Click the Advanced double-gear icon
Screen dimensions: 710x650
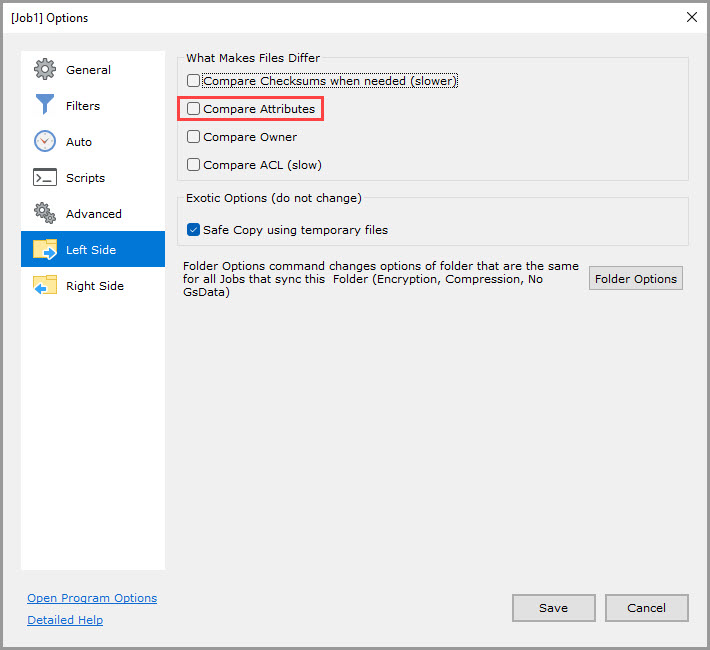click(45, 214)
